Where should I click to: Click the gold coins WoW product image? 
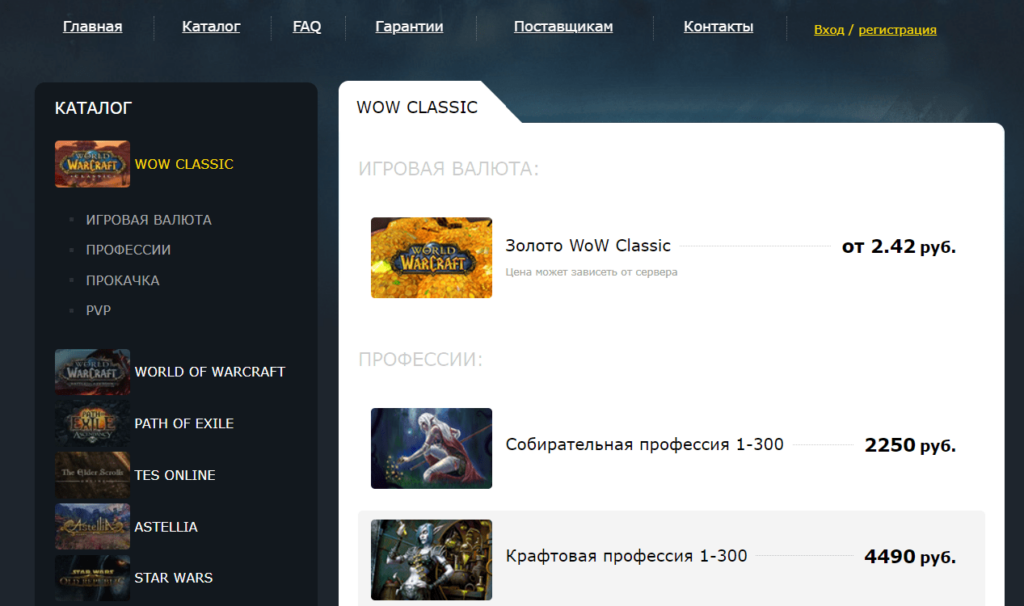[431, 257]
